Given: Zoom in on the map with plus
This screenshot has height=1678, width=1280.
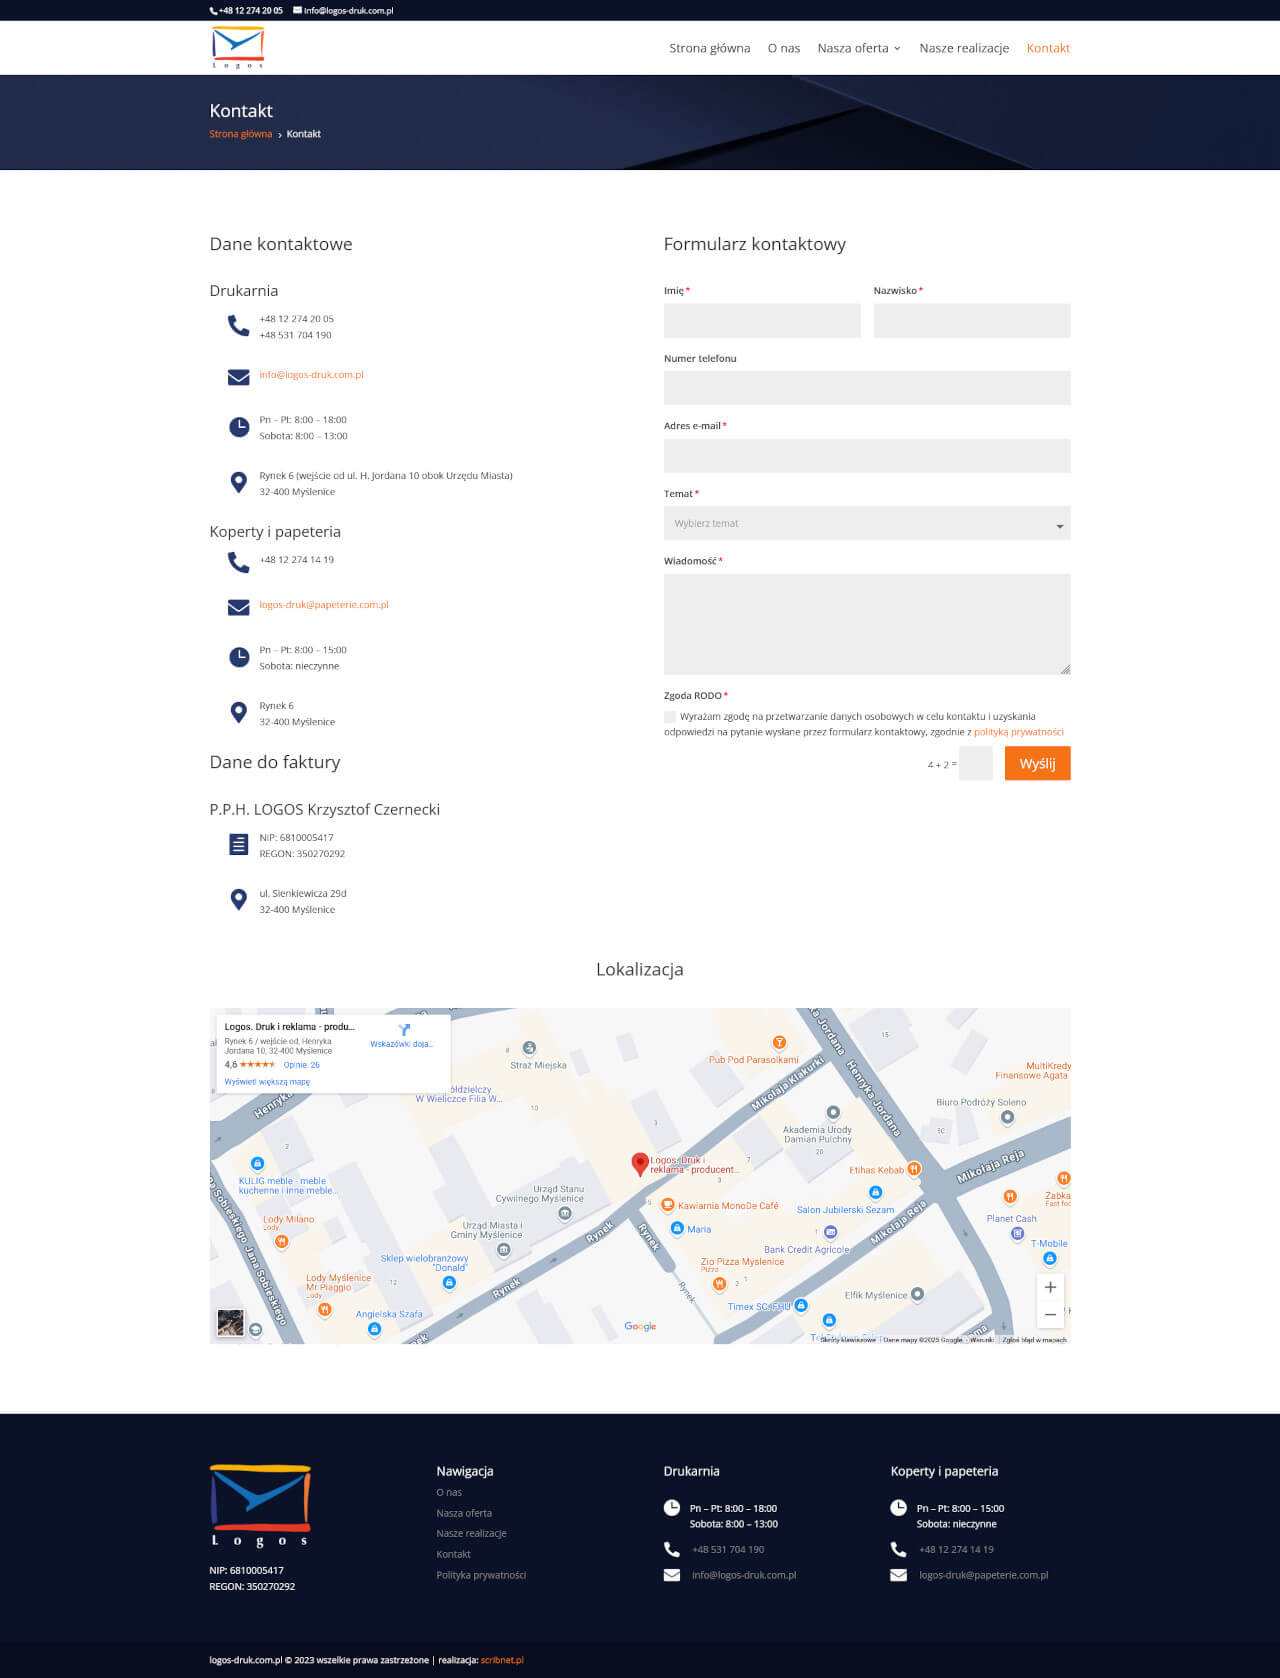Looking at the screenshot, I should [x=1050, y=1287].
